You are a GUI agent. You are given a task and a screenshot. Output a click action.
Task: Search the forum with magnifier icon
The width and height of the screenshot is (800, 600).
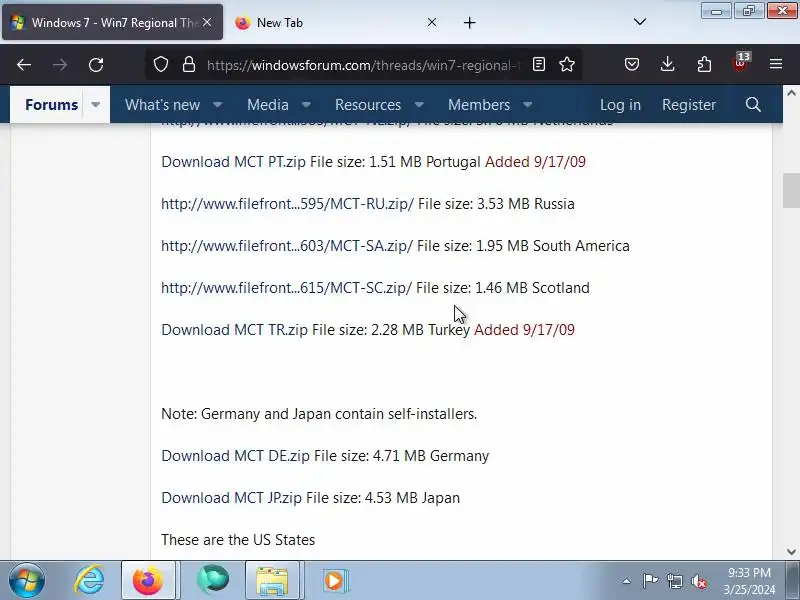(x=753, y=105)
